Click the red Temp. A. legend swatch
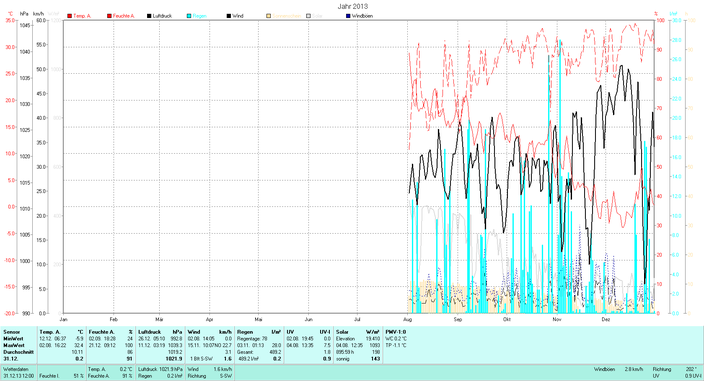Viewport: 704px width, 381px height. click(70, 16)
